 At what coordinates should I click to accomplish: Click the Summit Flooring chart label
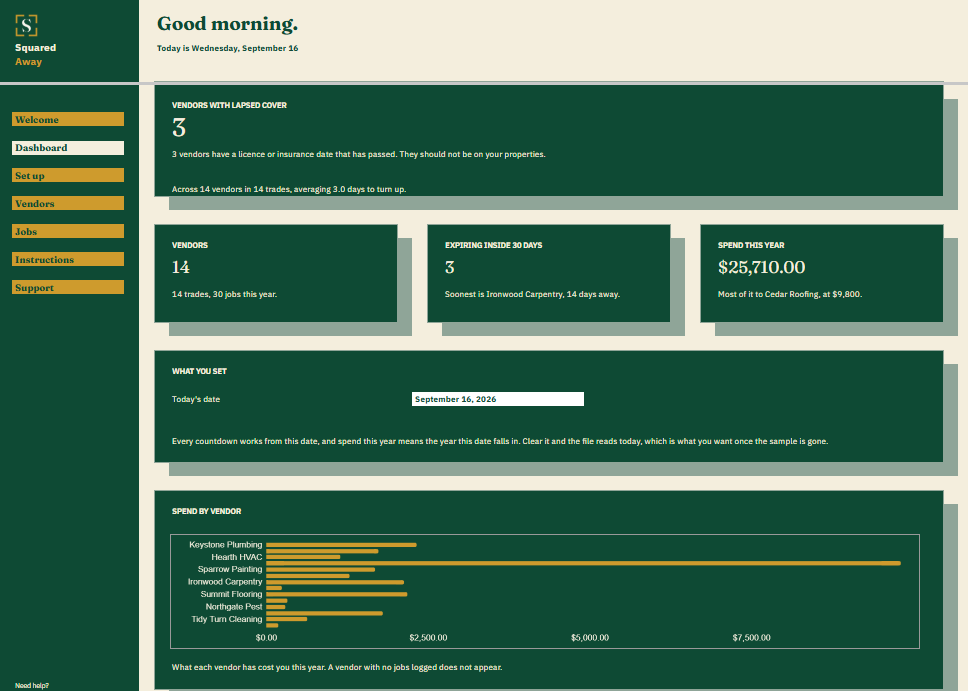[x=231, y=594]
